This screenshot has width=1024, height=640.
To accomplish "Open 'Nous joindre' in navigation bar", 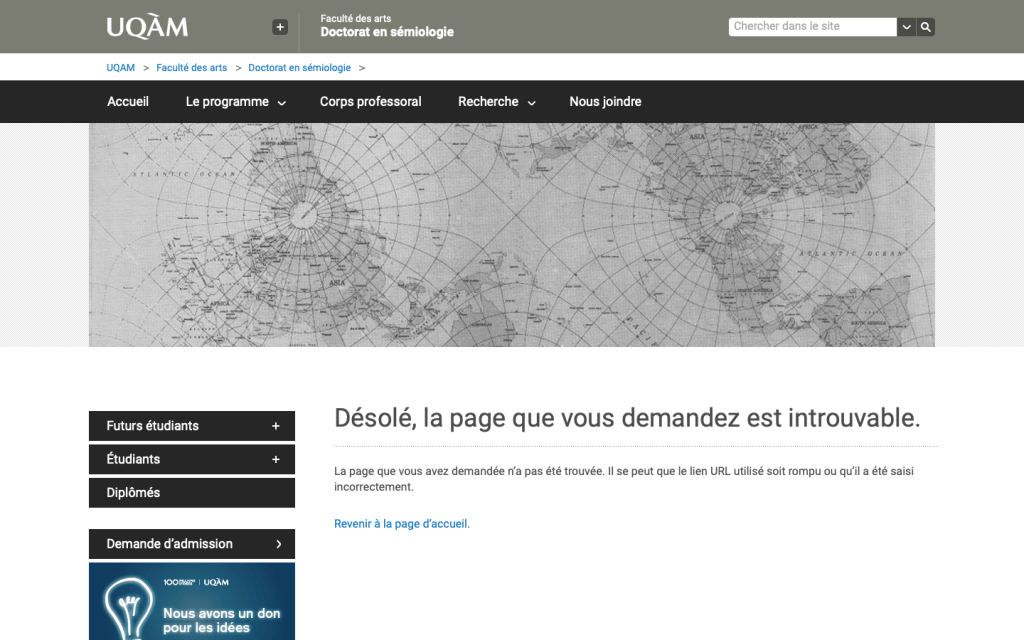I will click(x=605, y=102).
